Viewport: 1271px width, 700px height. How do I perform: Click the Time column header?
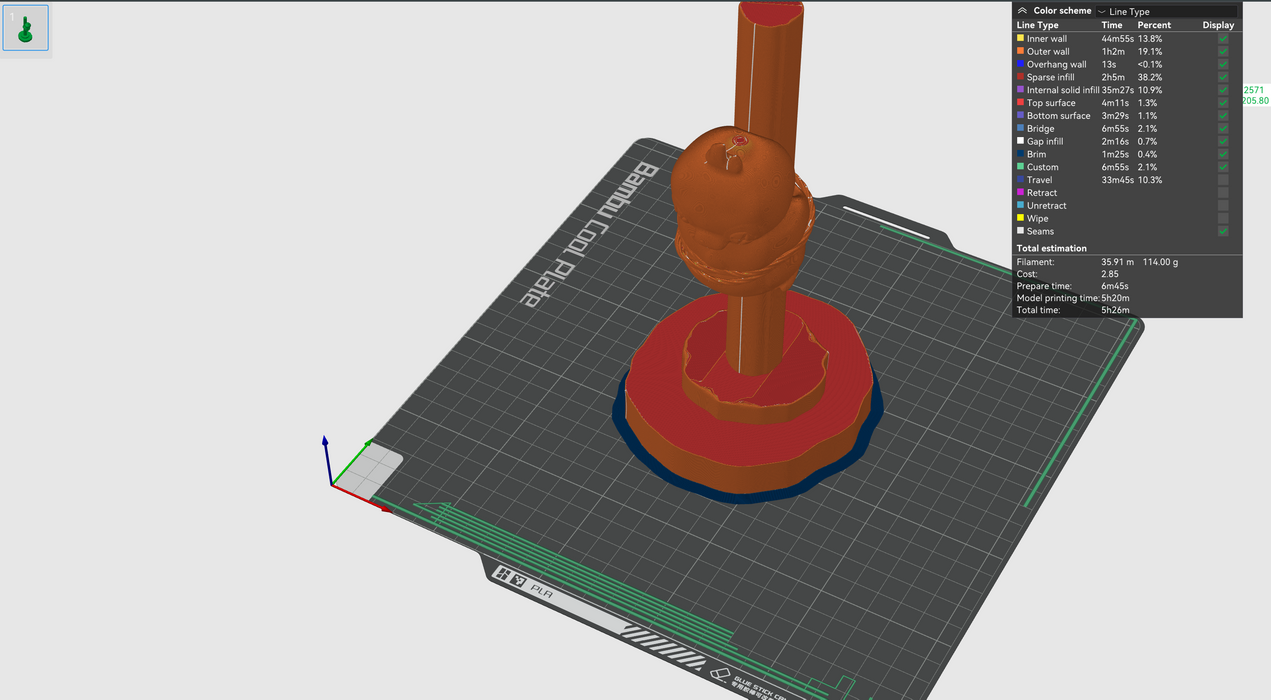click(1112, 25)
